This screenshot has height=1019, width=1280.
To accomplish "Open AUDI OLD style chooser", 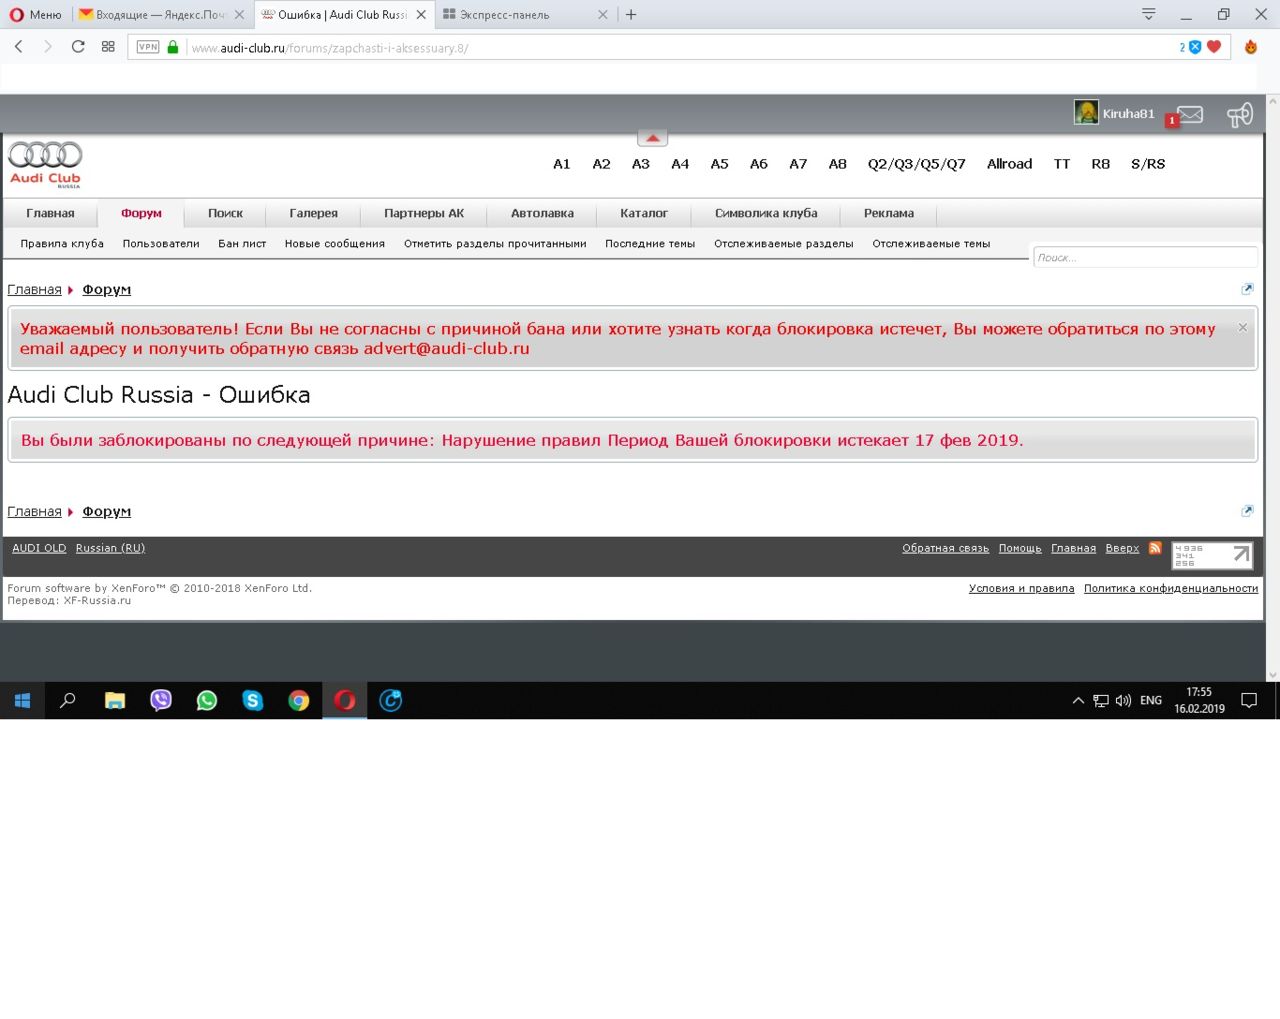I will pos(39,548).
